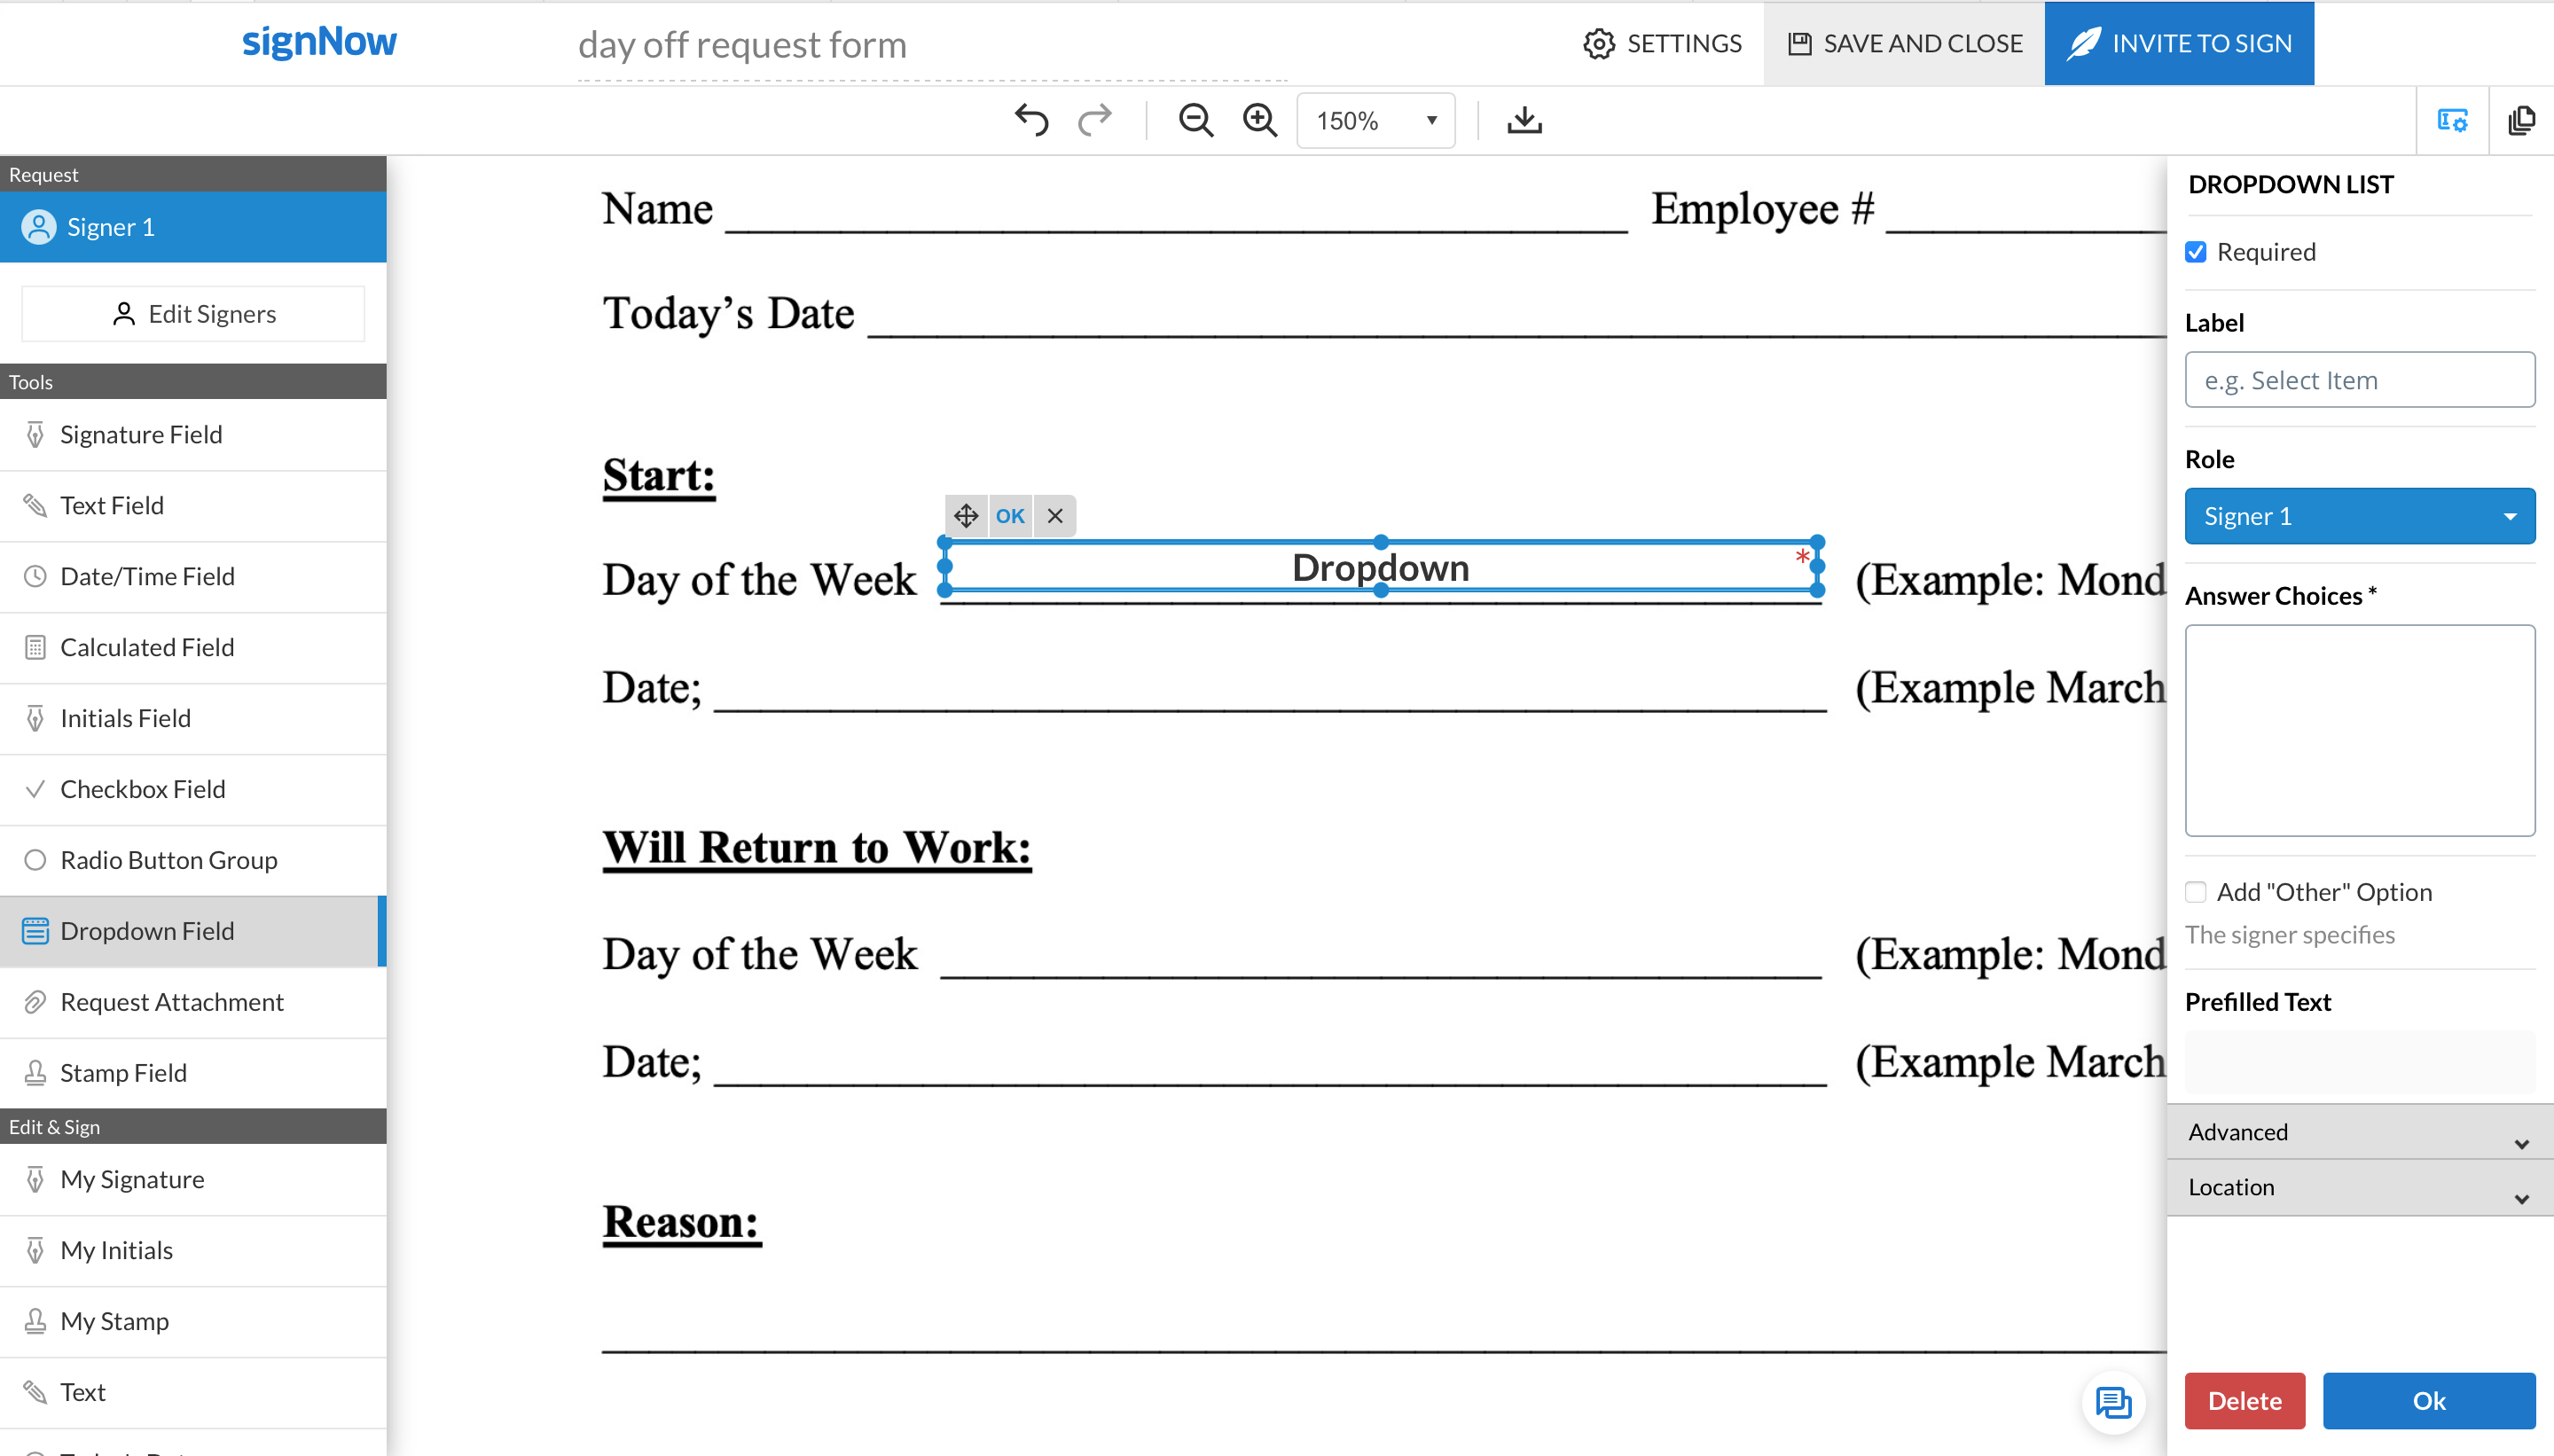The width and height of the screenshot is (2554, 1456).
Task: Click the Label input field
Action: pyautogui.click(x=2359, y=380)
